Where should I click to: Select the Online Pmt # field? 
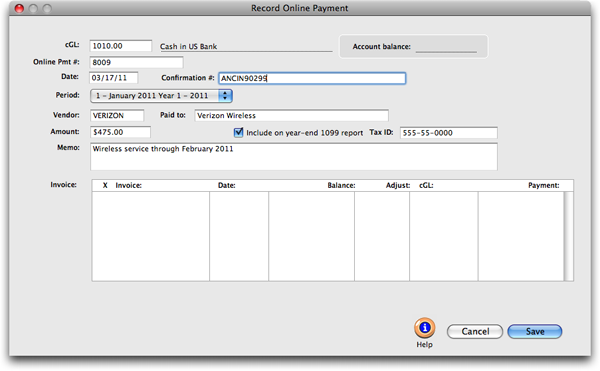pyautogui.click(x=136, y=62)
